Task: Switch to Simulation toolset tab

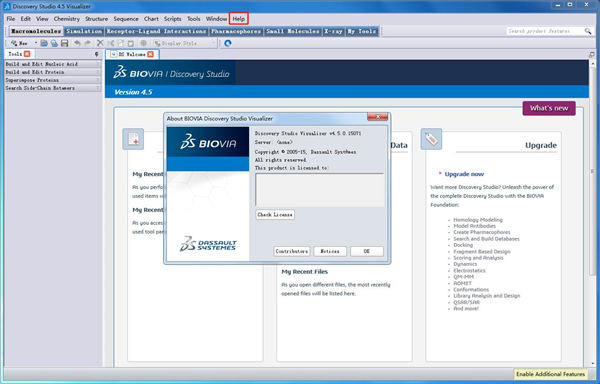Action: coord(84,31)
